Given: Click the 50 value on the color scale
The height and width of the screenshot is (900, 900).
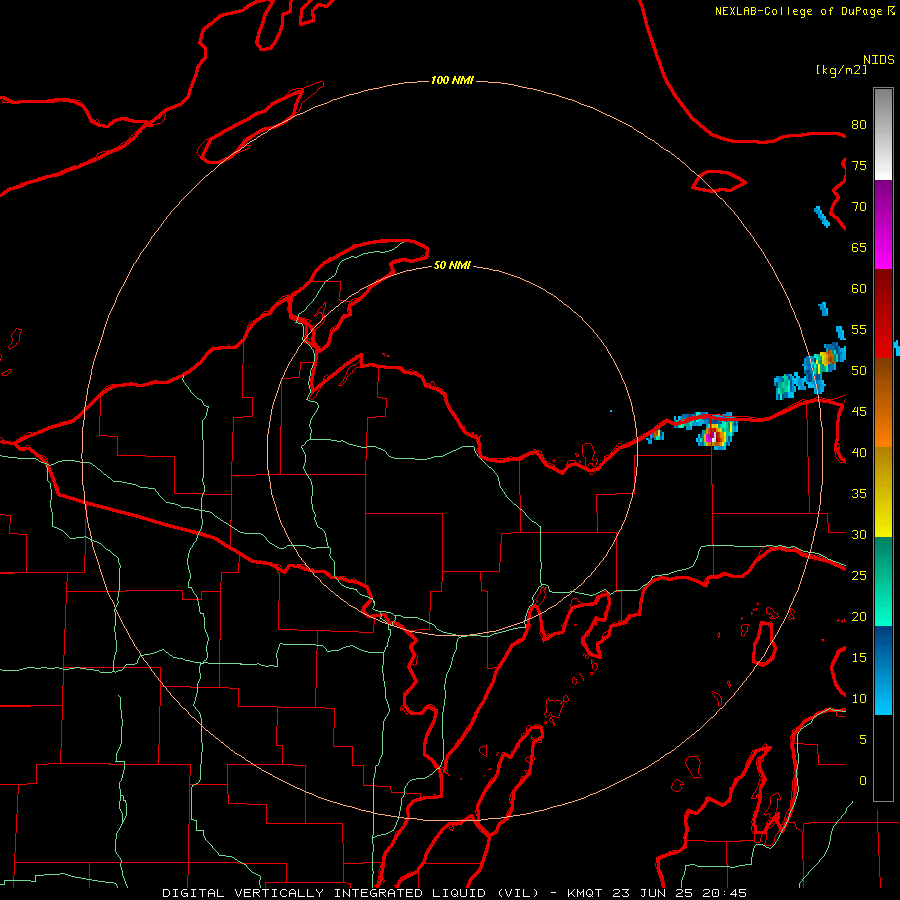Looking at the screenshot, I should [x=859, y=370].
